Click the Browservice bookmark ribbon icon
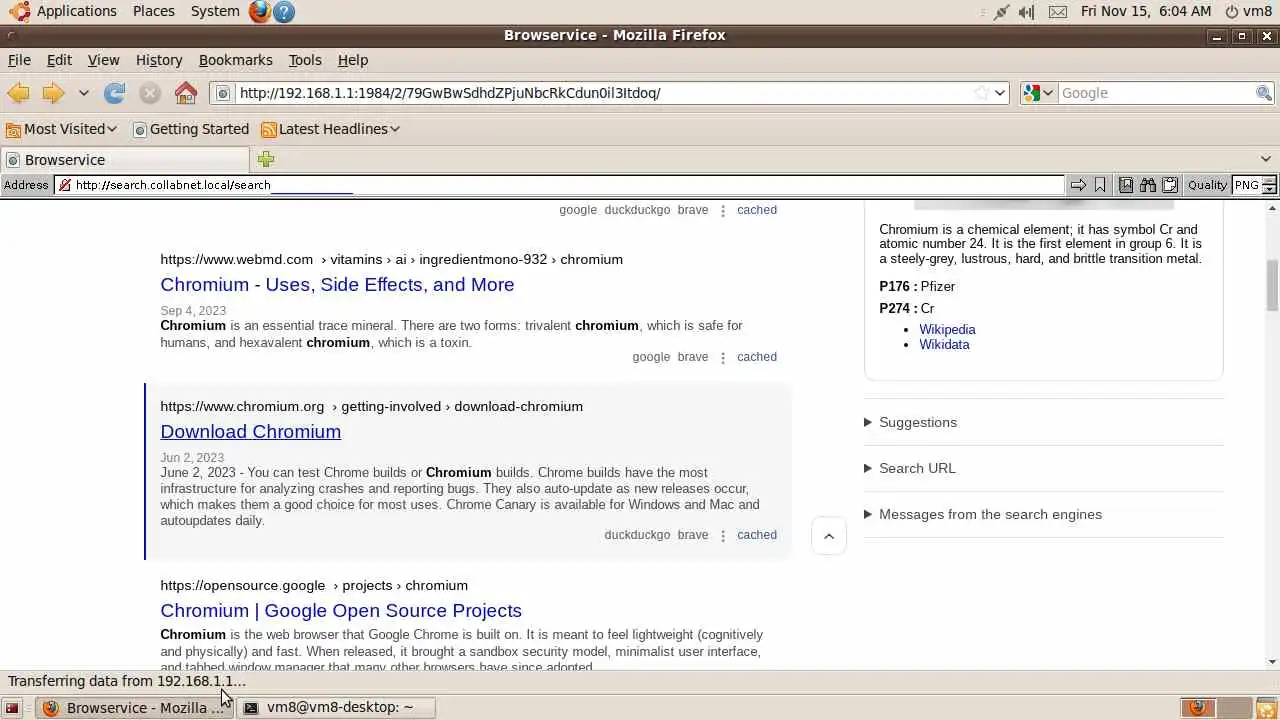1280x720 pixels. pyautogui.click(x=1100, y=185)
